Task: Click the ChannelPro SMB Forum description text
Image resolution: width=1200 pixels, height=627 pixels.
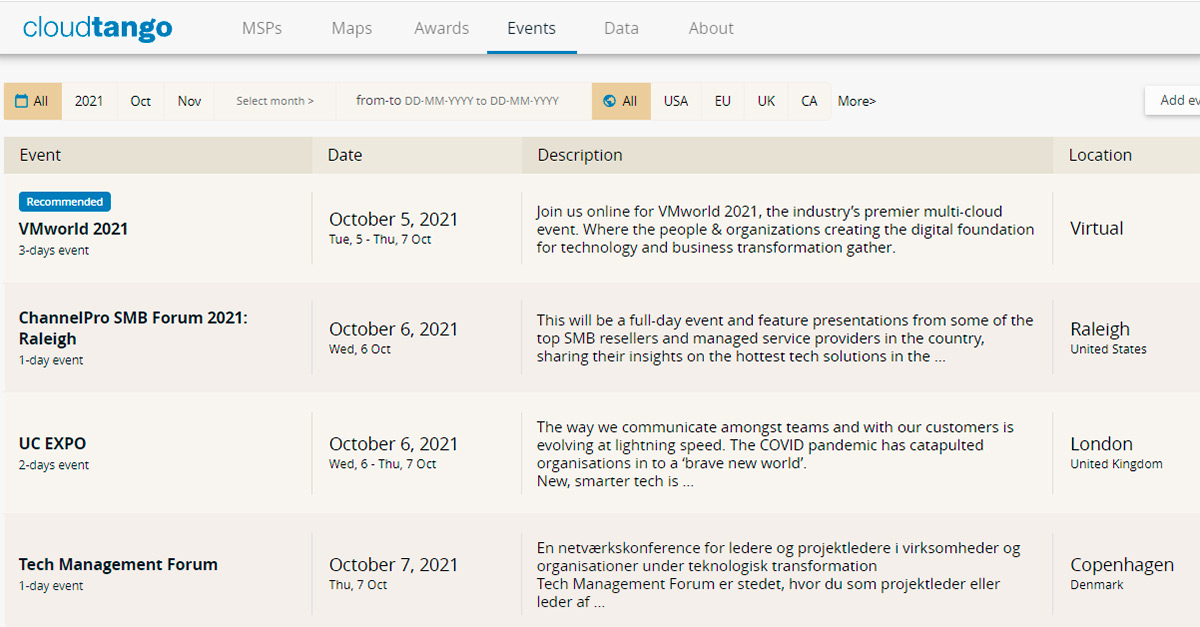Action: pos(785,338)
